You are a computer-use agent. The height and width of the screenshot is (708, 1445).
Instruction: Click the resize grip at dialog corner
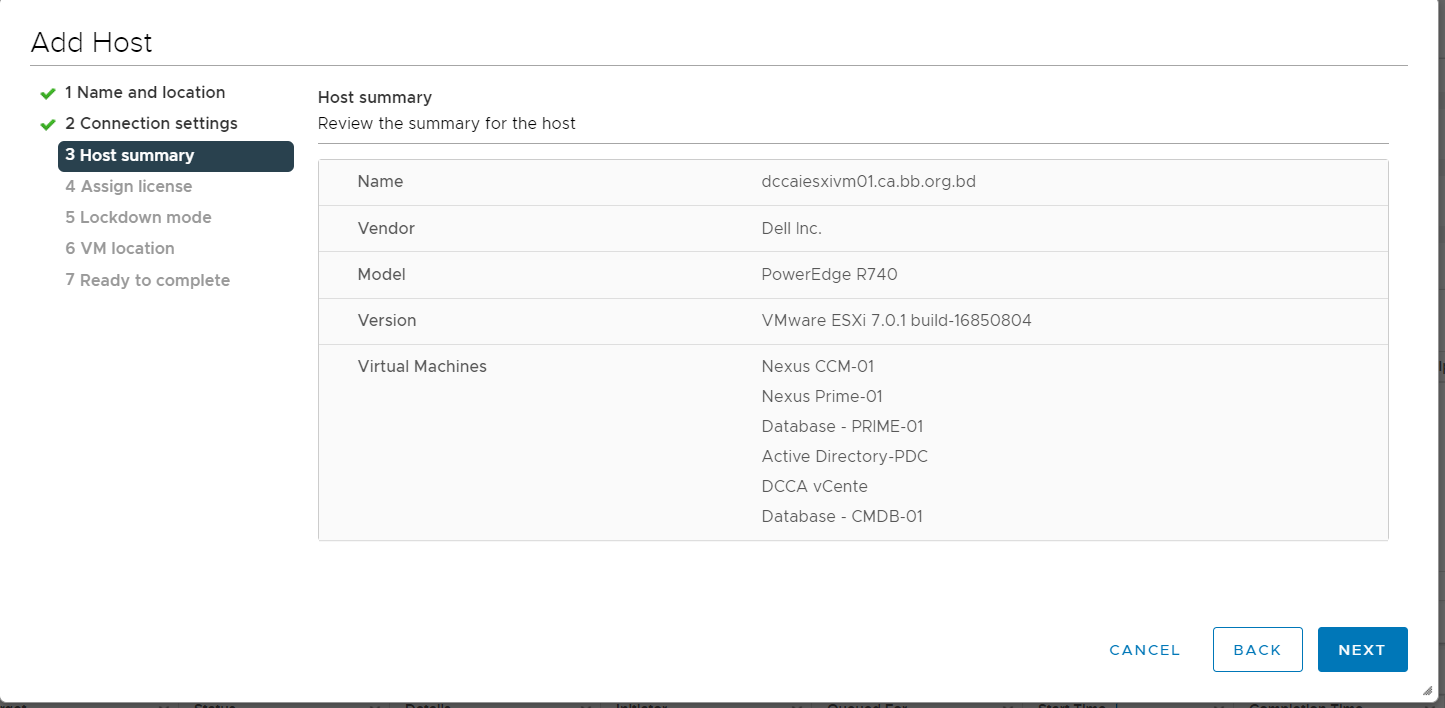[1427, 690]
